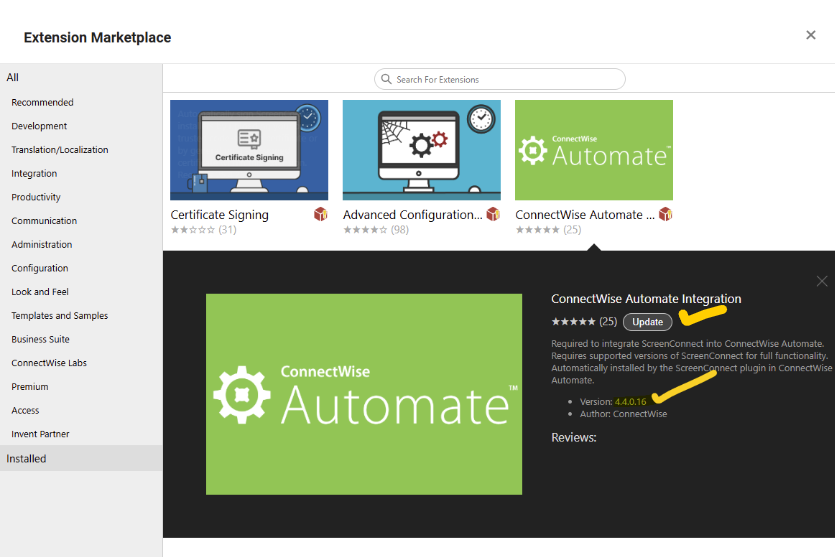Click the Certificate Signing star rating (31)
The width and height of the screenshot is (835, 557).
203,230
